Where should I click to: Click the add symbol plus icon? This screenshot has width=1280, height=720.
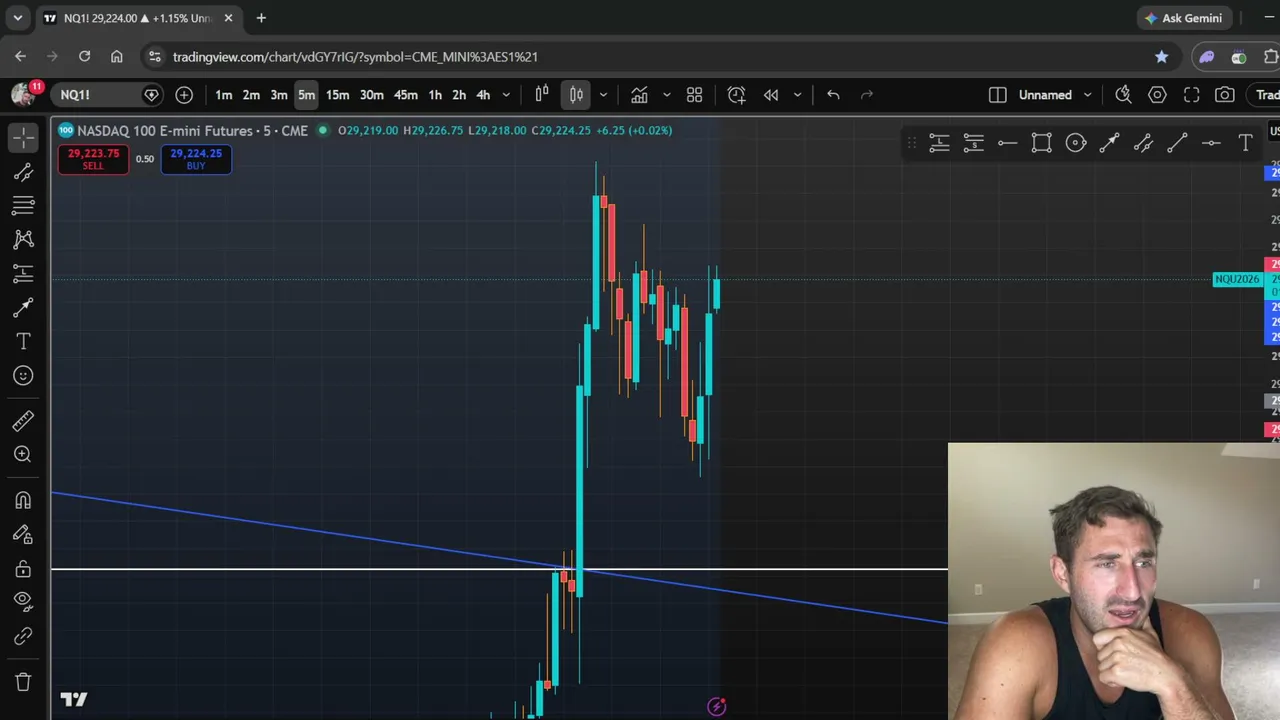(184, 95)
